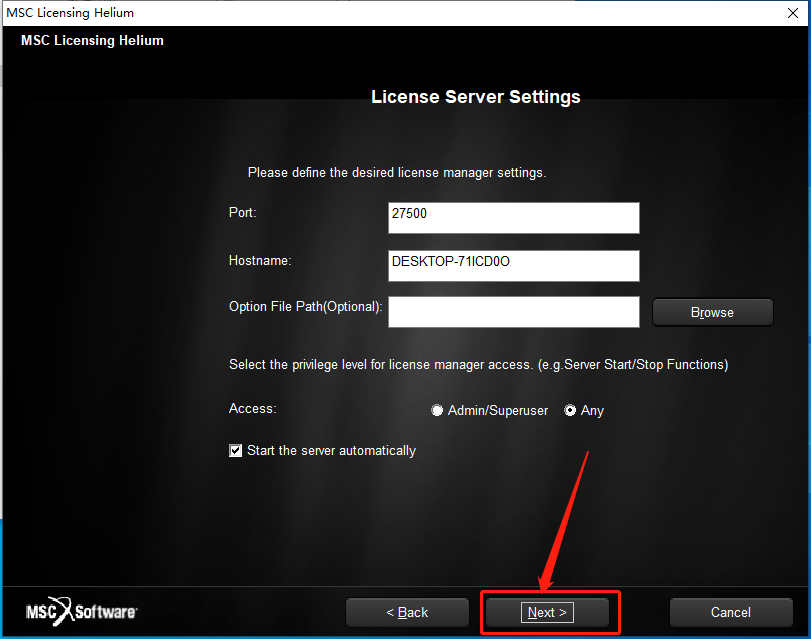The image size is (811, 639).
Task: Click the License Server Settings heading
Action: (476, 97)
